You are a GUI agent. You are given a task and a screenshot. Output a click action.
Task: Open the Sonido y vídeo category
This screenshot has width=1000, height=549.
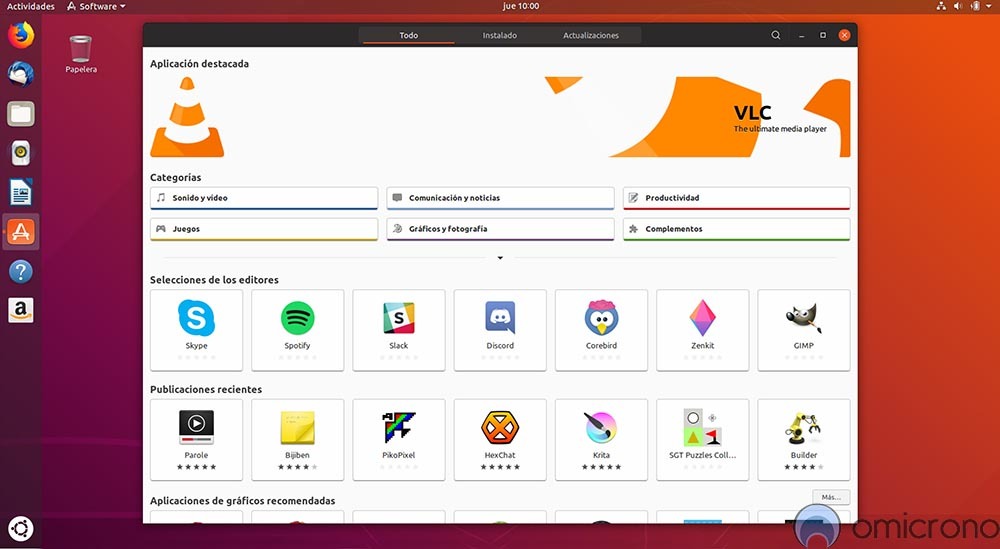(264, 198)
